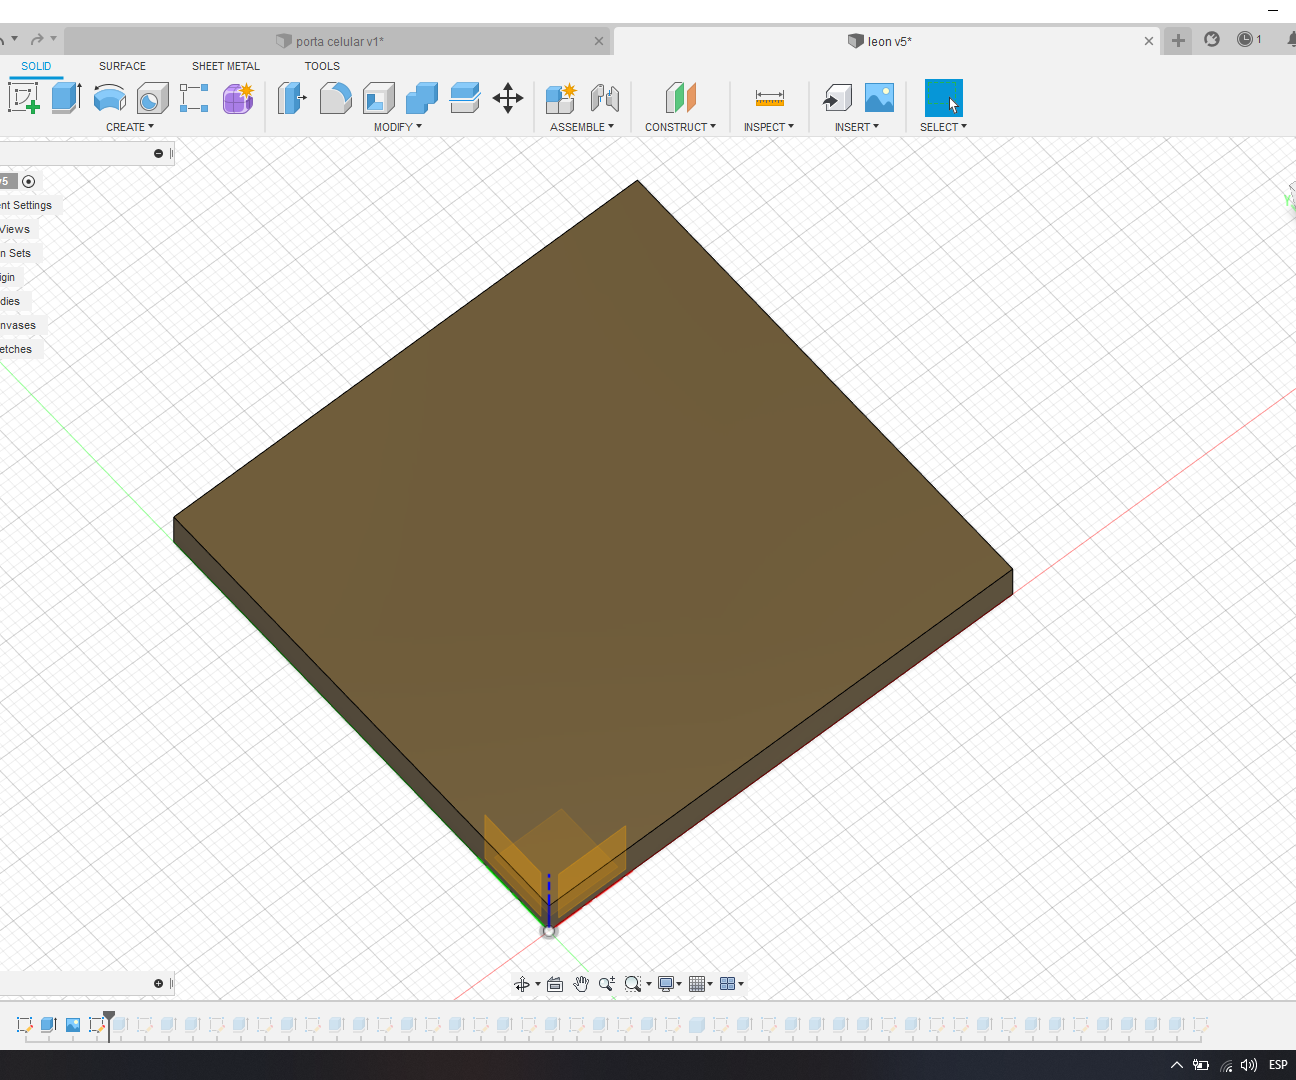This screenshot has width=1296, height=1080.
Task: Select the Pan hand tool
Action: [x=581, y=984]
